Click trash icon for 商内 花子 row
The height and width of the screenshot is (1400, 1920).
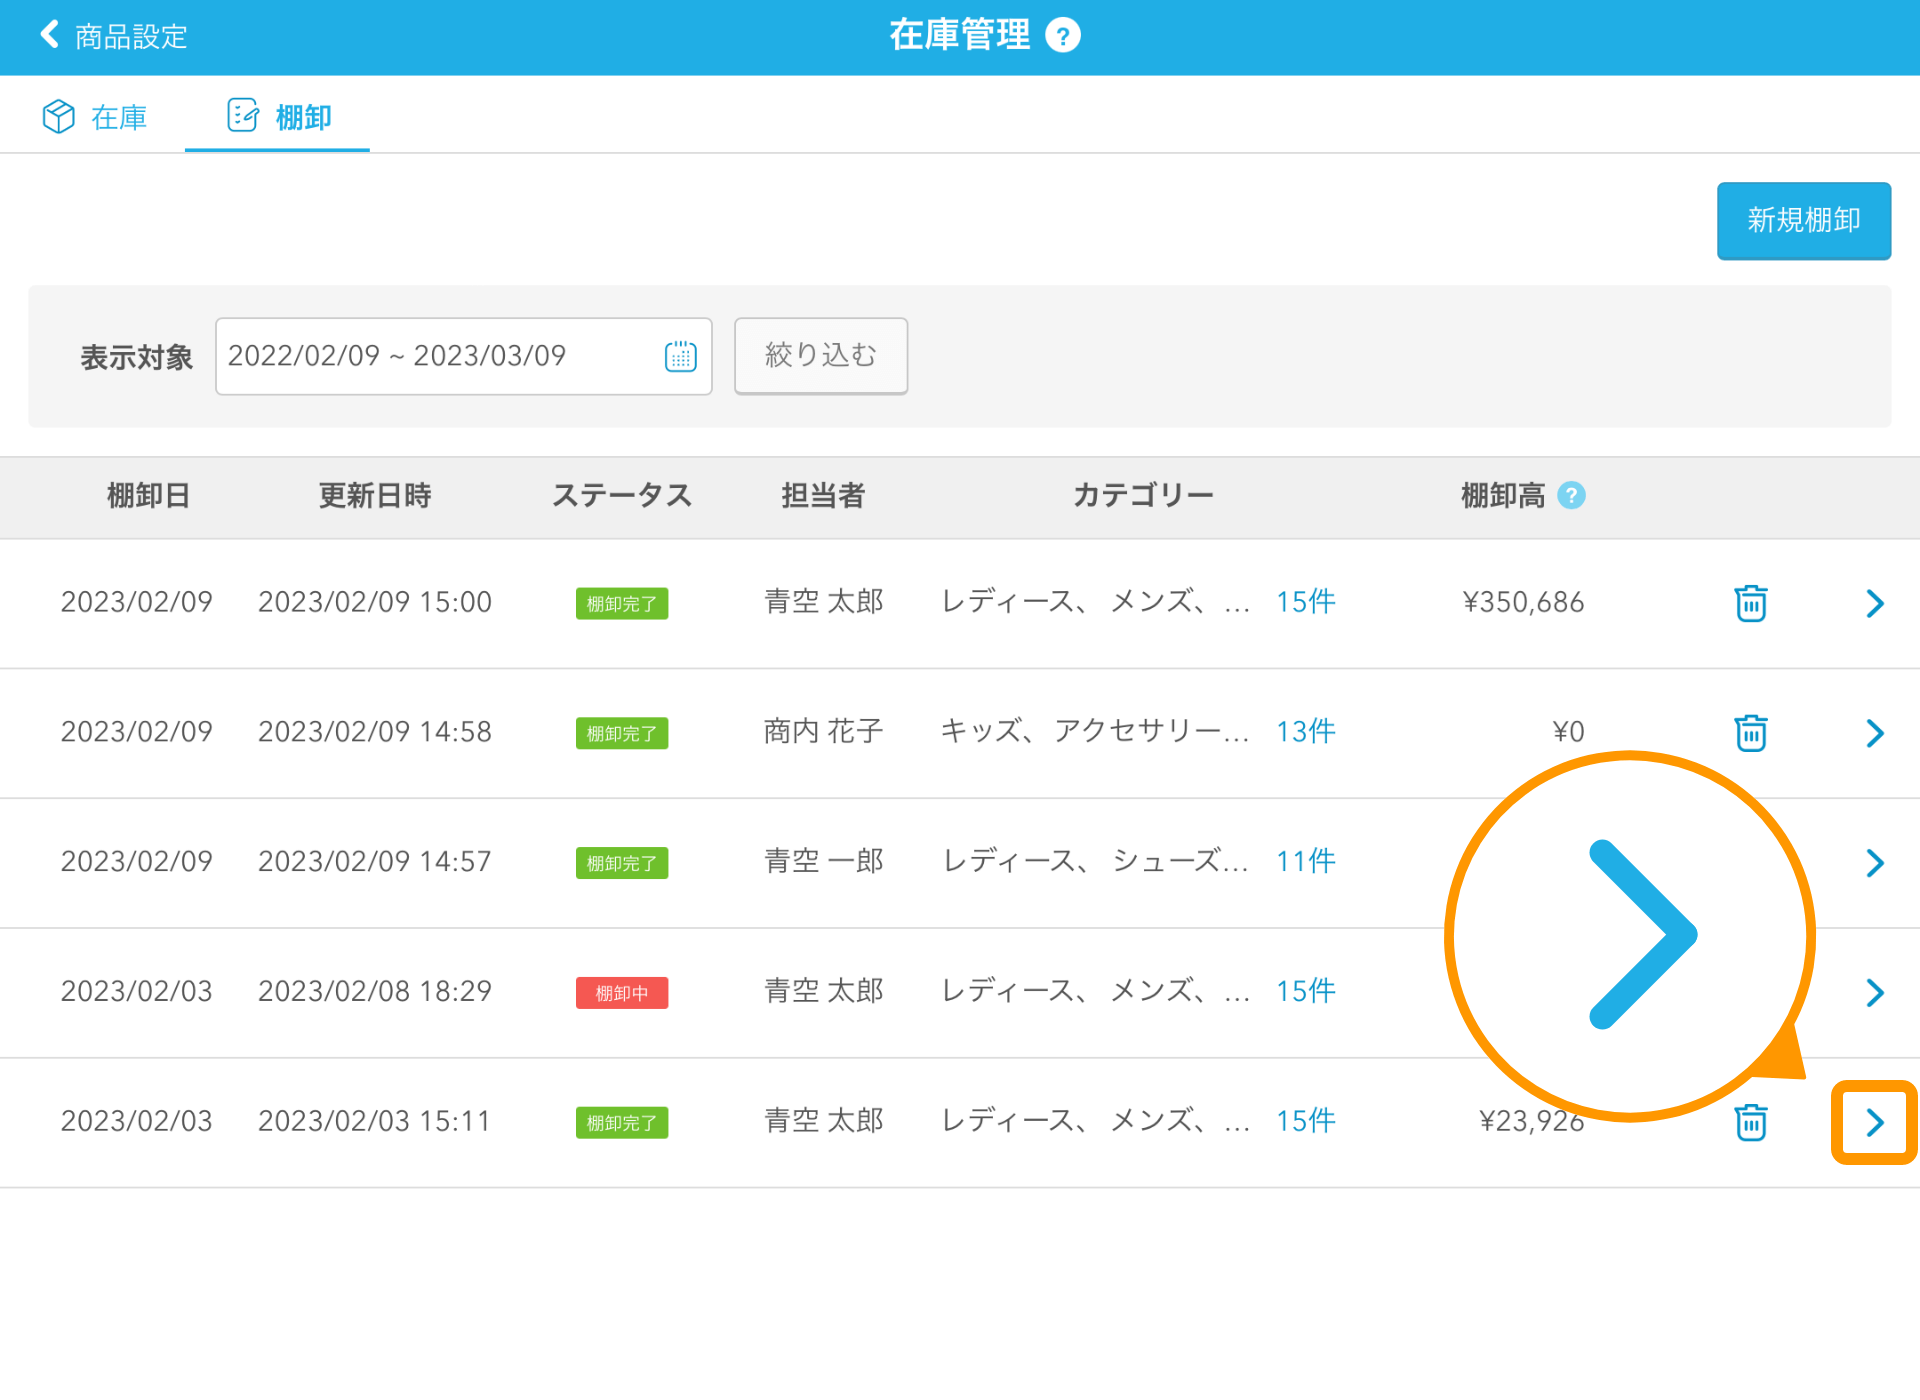click(x=1750, y=733)
